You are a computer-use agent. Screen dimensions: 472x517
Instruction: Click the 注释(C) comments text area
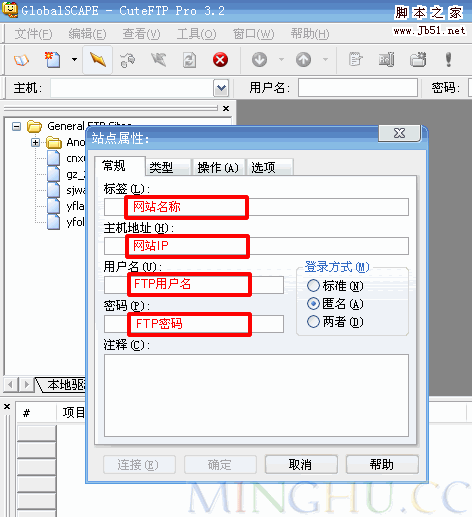(256, 395)
